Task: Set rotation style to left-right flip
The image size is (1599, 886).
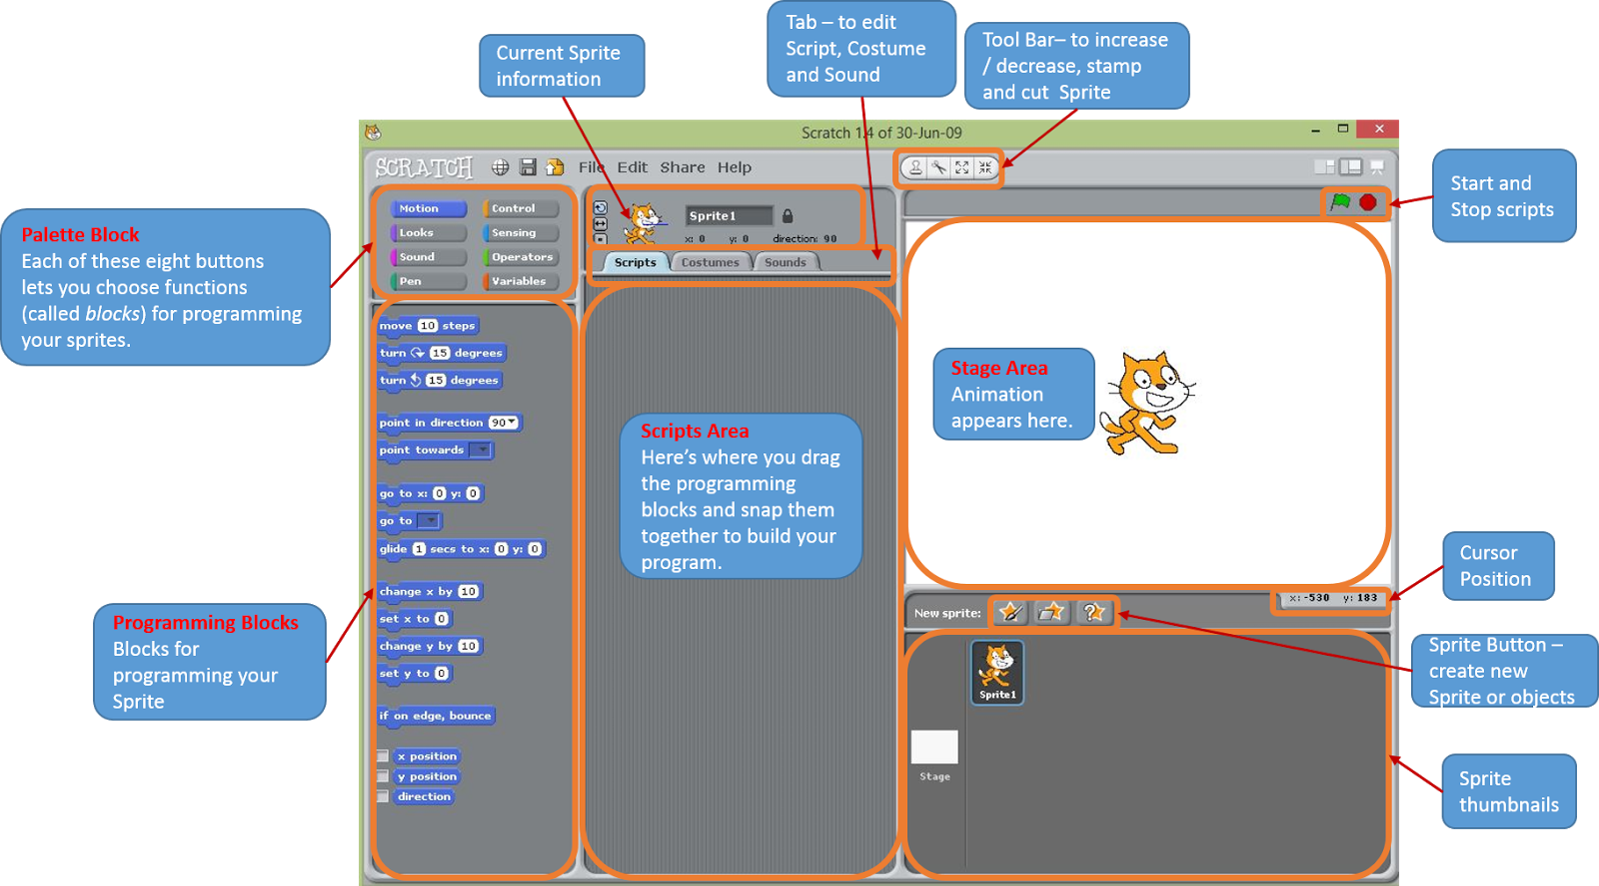Action: point(600,224)
